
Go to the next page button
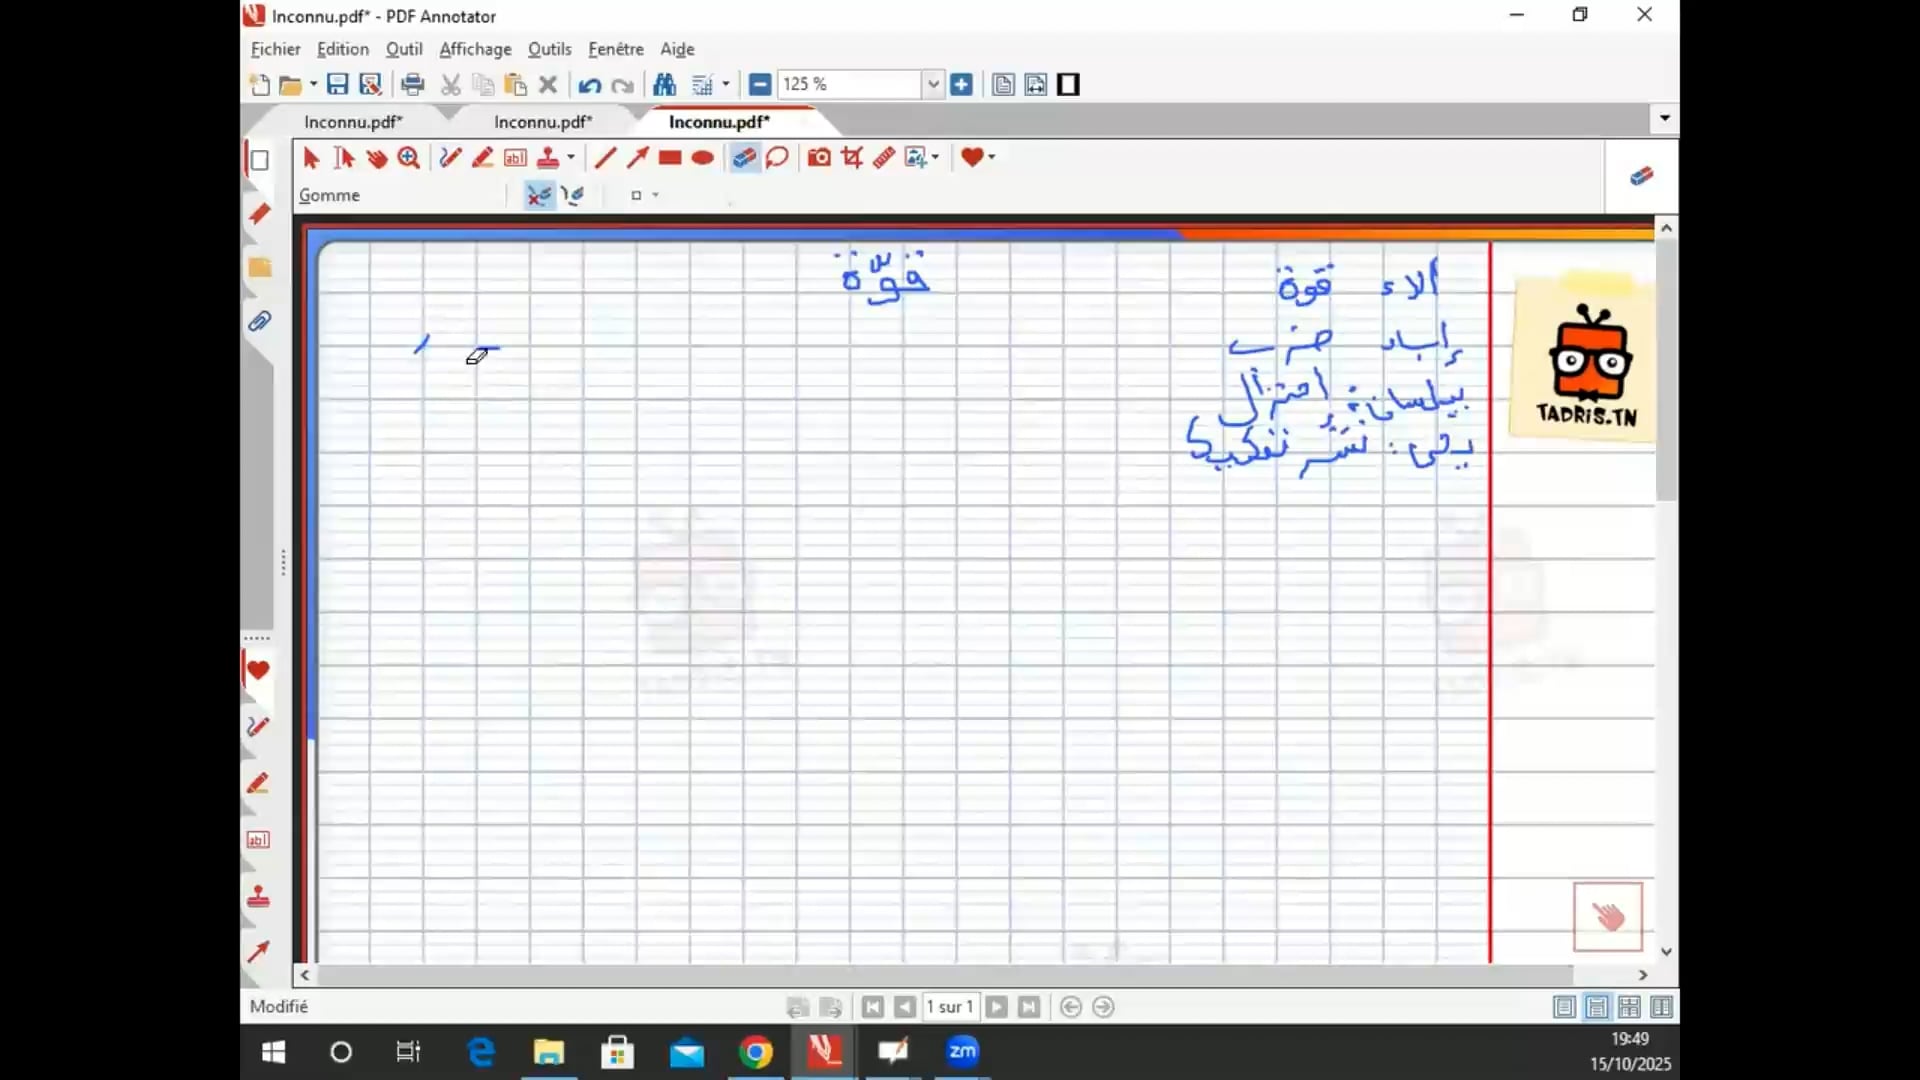pos(997,1007)
